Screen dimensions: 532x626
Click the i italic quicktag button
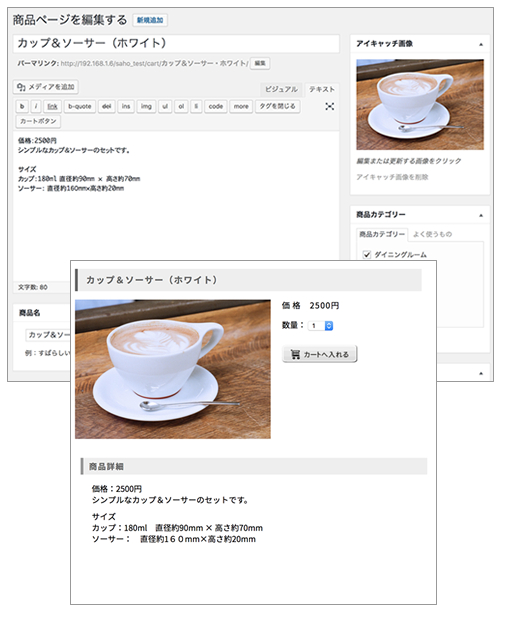[36, 106]
